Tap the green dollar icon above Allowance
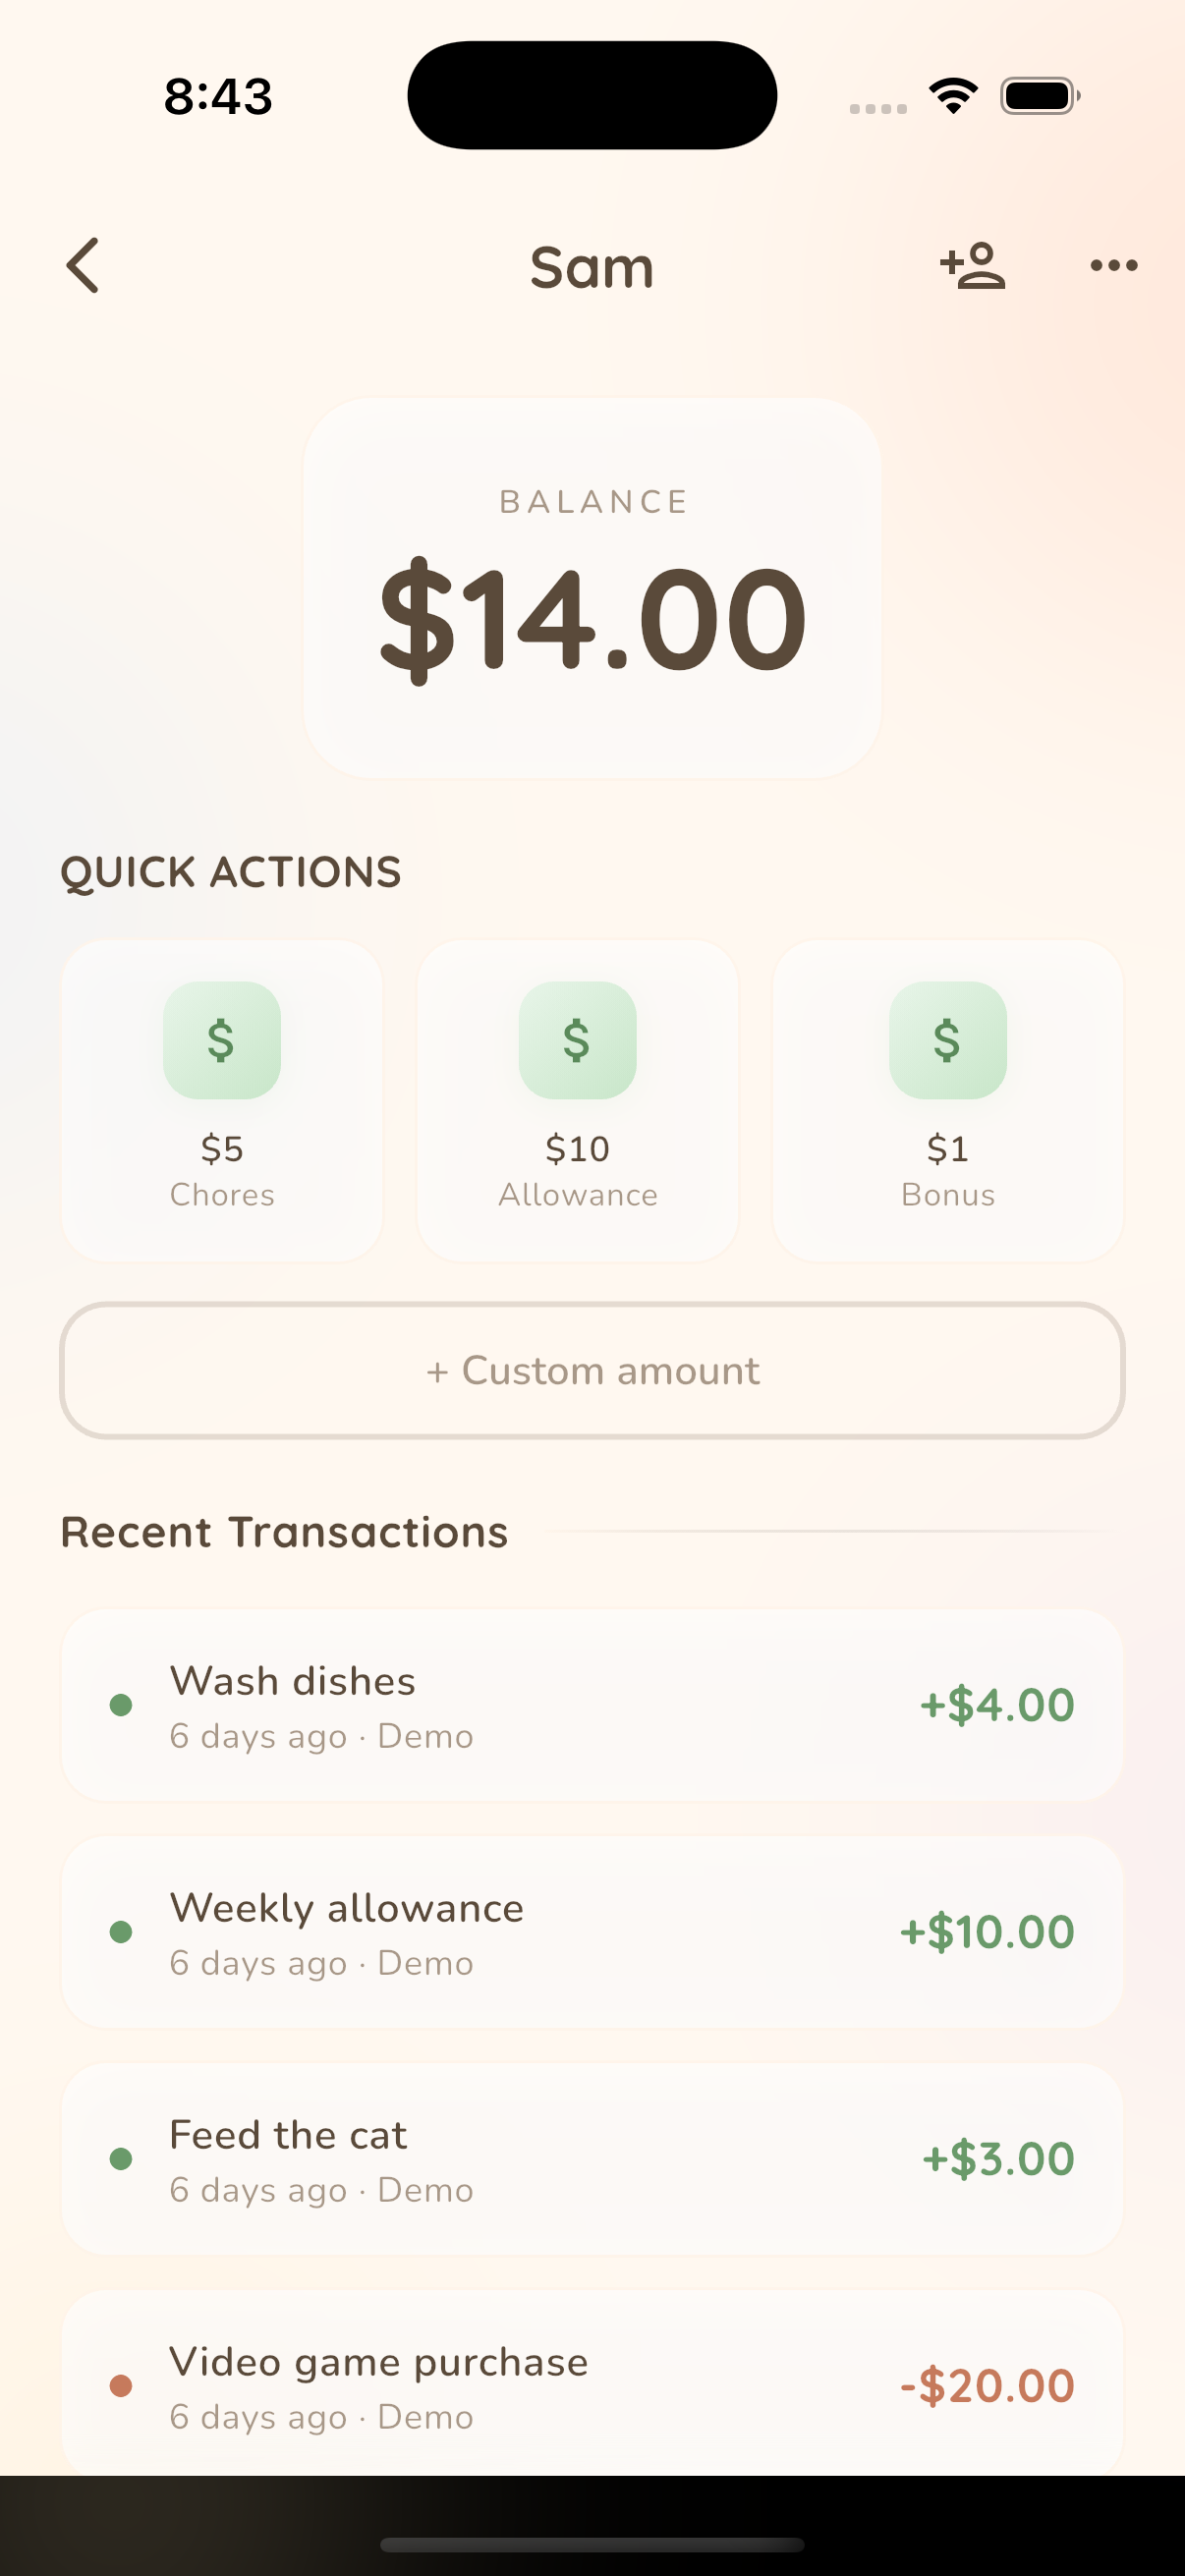Screen dimensions: 1185x2576 [x=577, y=1040]
